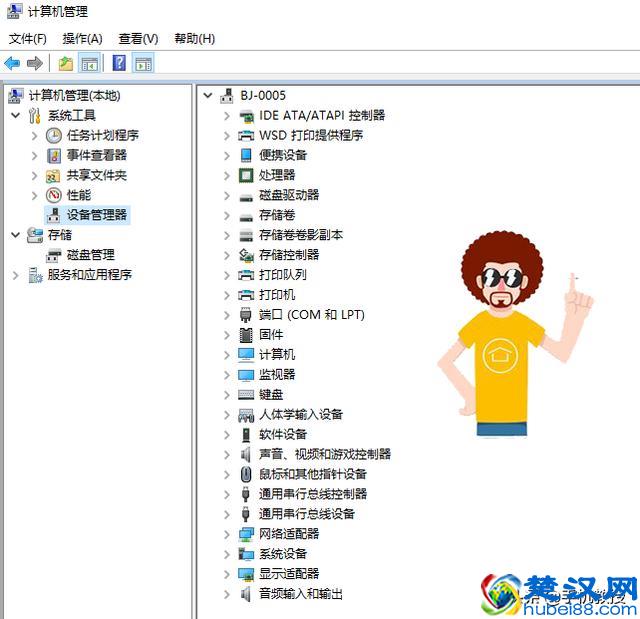Select the 打印队列 row
This screenshot has width=640, height=619.
tap(282, 275)
